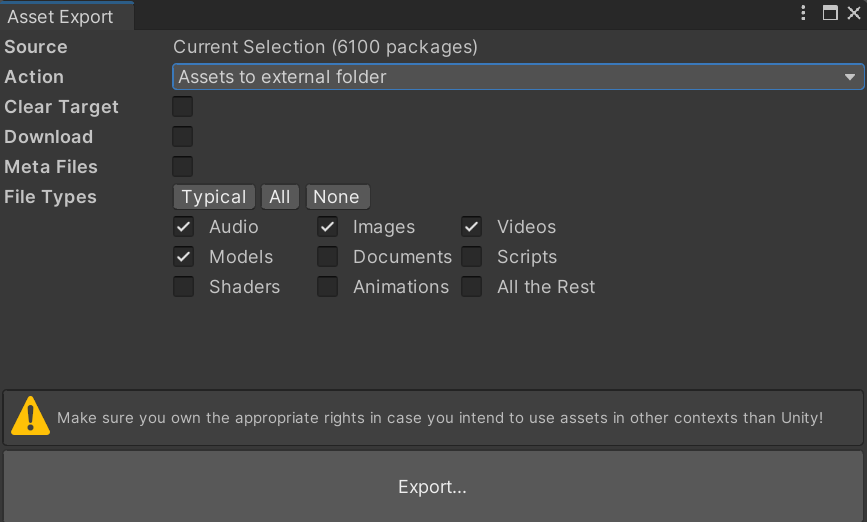Image resolution: width=867 pixels, height=522 pixels.
Task: Click the Animations label text
Action: coord(401,286)
